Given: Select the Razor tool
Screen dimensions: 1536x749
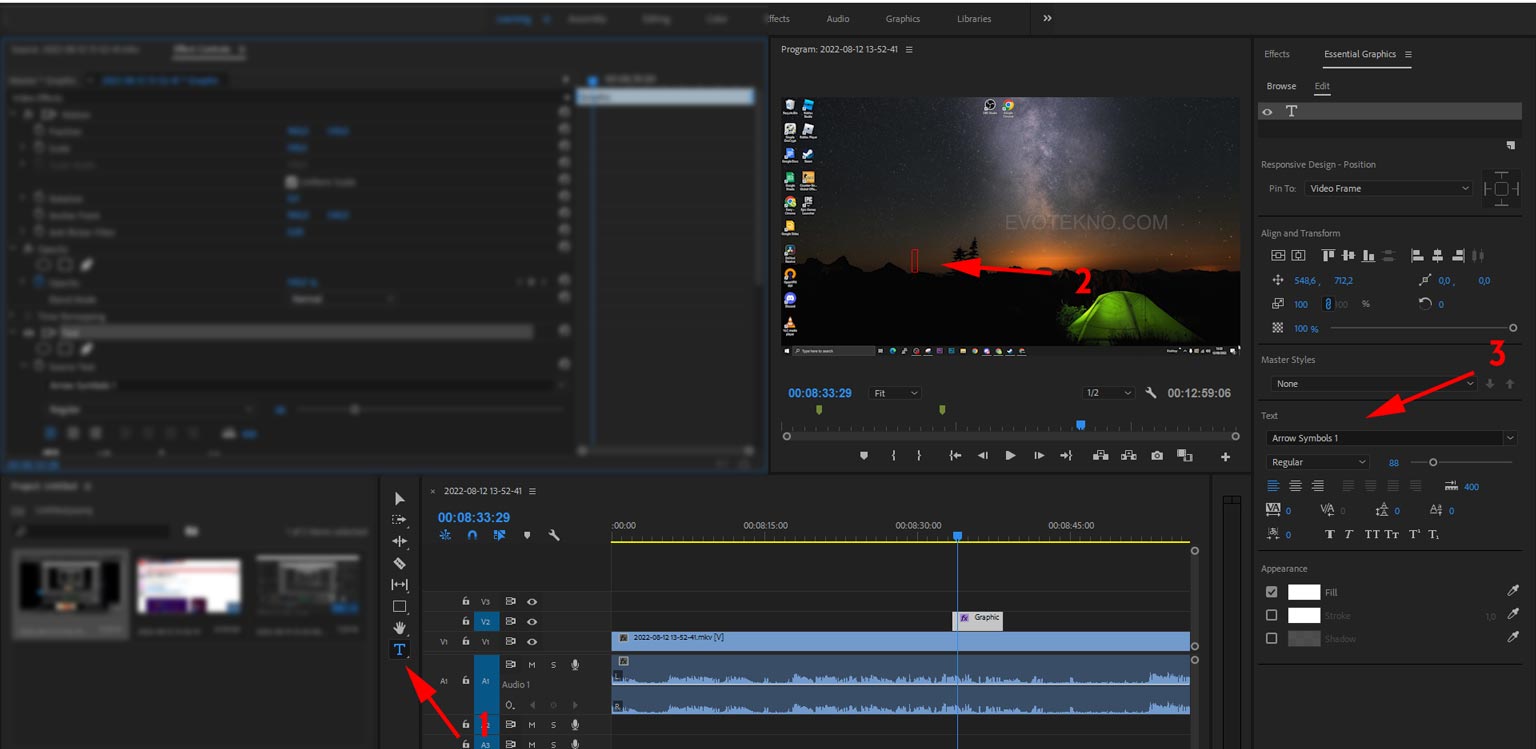Looking at the screenshot, I should 399,563.
